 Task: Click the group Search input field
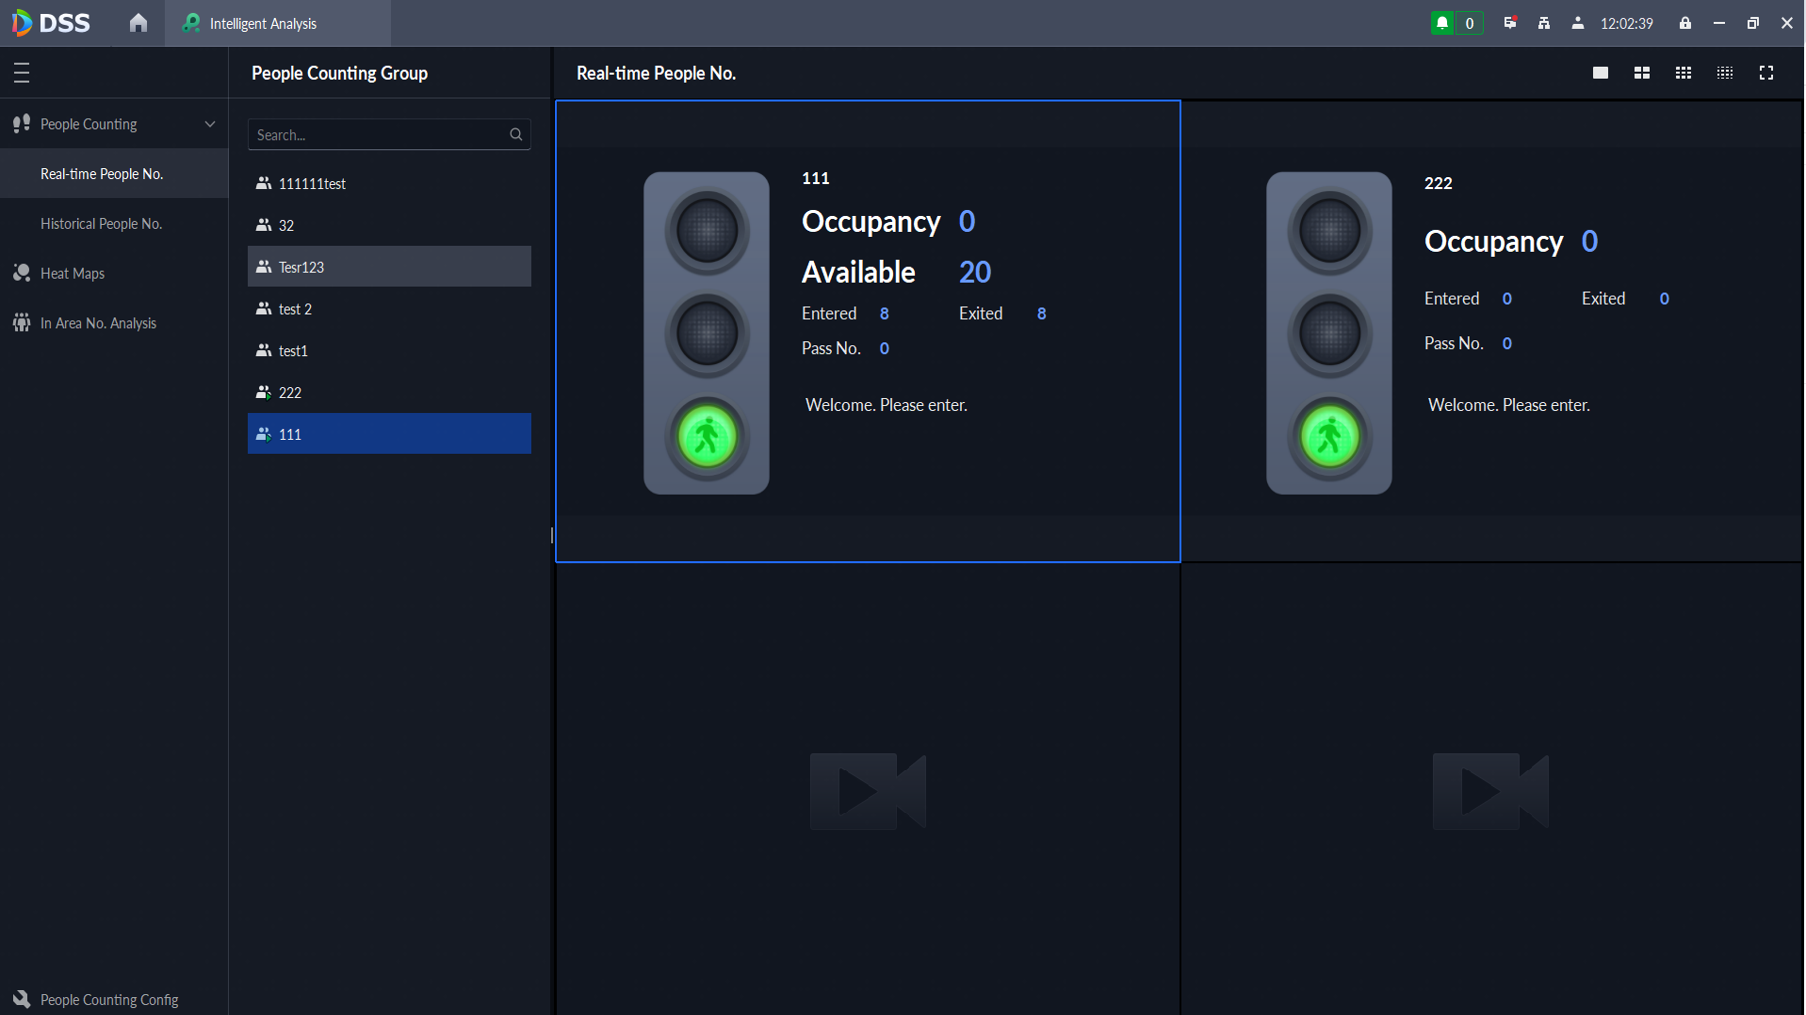(378, 135)
